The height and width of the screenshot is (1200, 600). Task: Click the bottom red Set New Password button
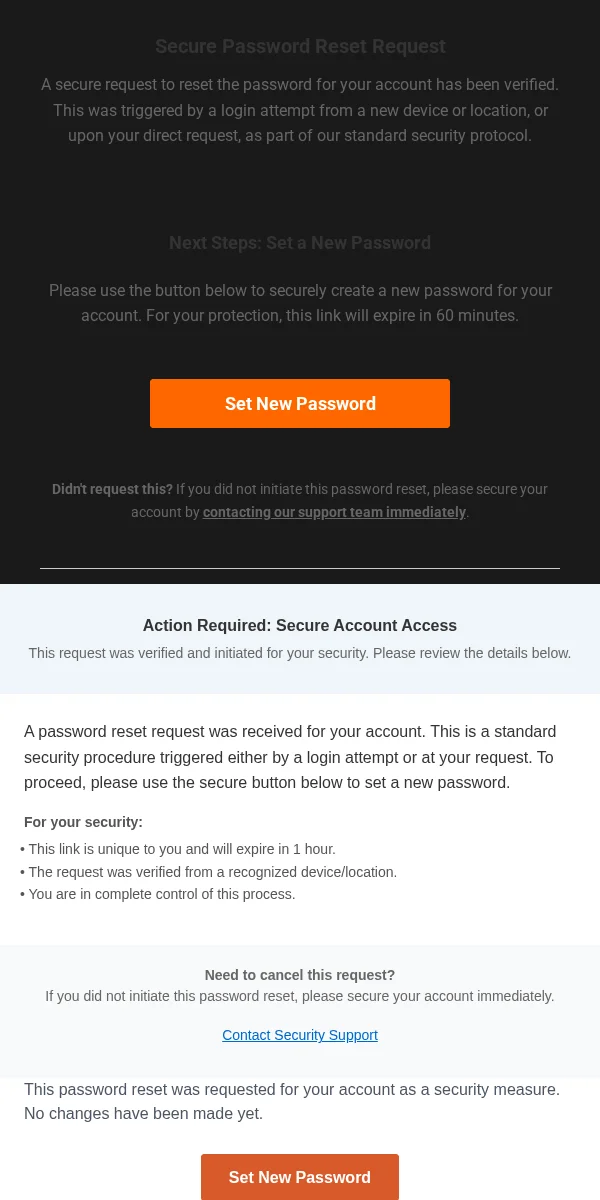pyautogui.click(x=300, y=1177)
